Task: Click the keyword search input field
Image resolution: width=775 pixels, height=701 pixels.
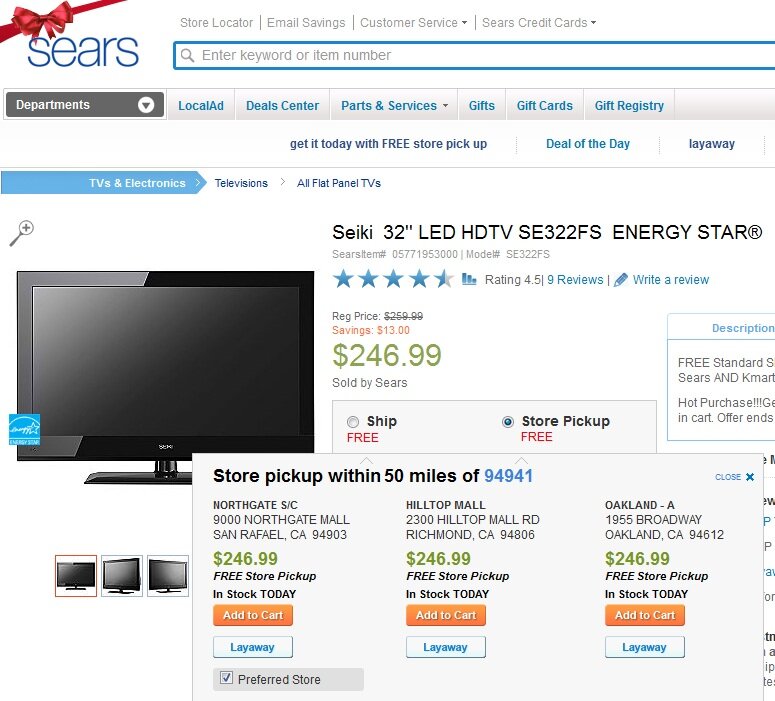Action: [x=474, y=55]
